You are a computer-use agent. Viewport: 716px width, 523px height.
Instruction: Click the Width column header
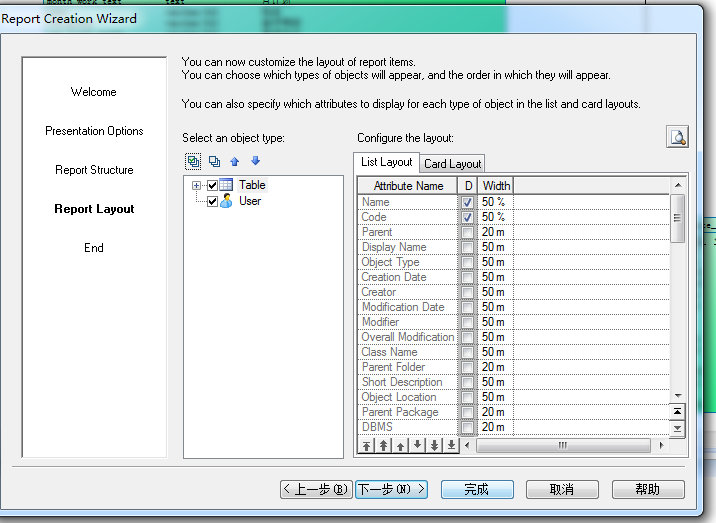(x=496, y=186)
